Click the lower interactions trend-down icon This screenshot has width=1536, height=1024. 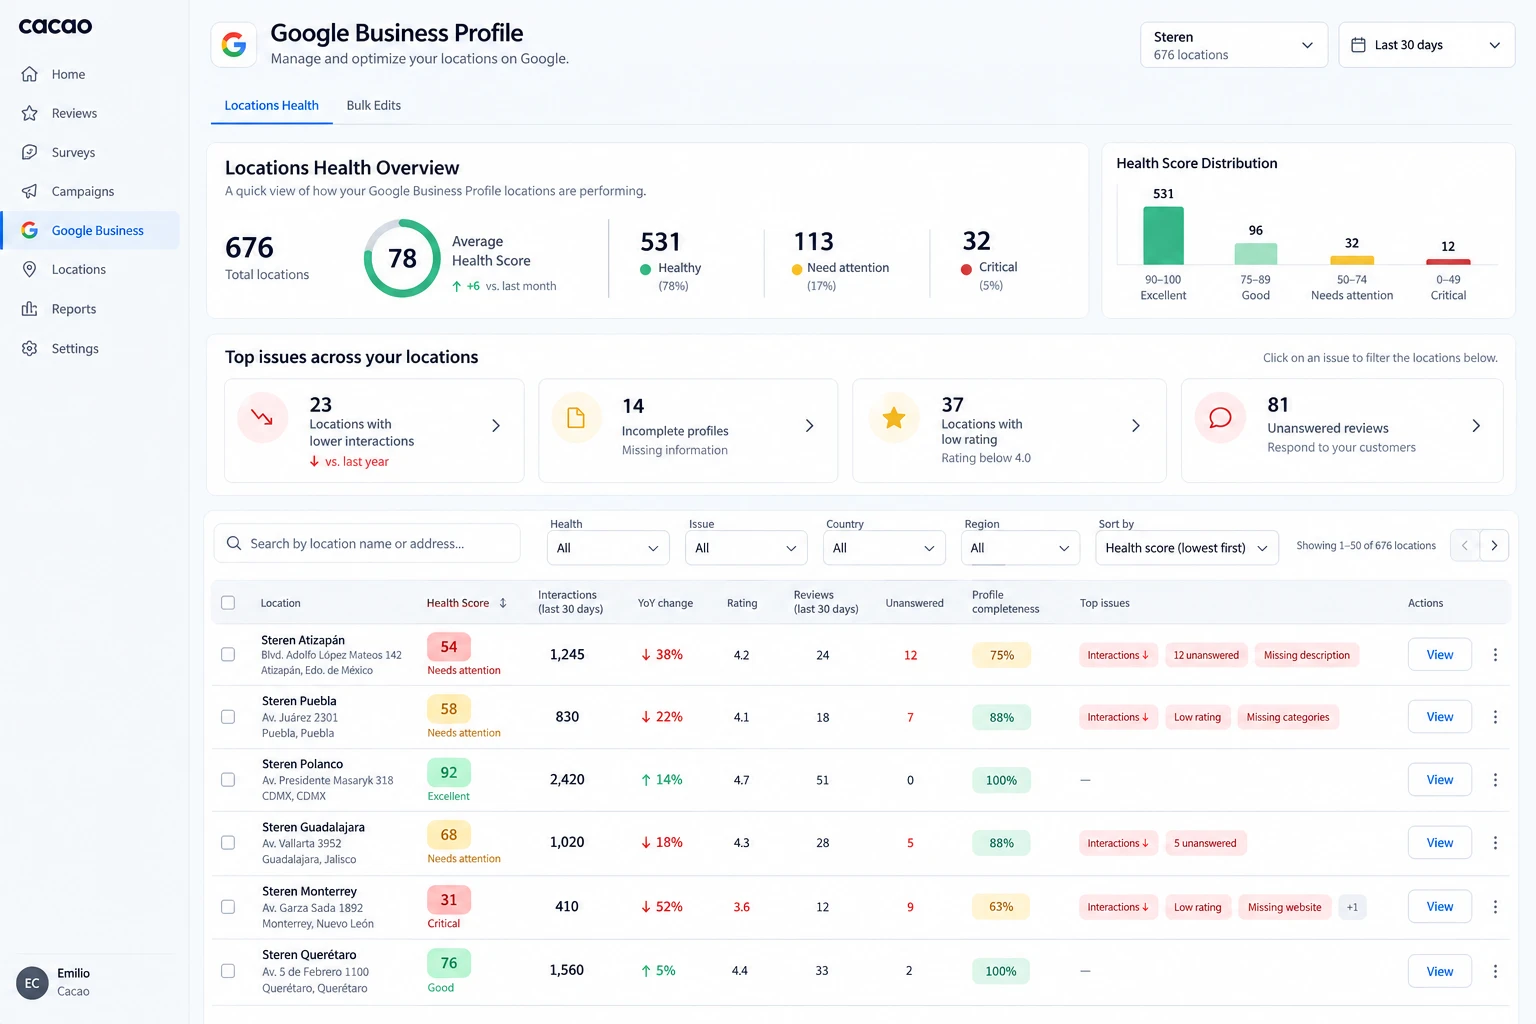point(262,417)
